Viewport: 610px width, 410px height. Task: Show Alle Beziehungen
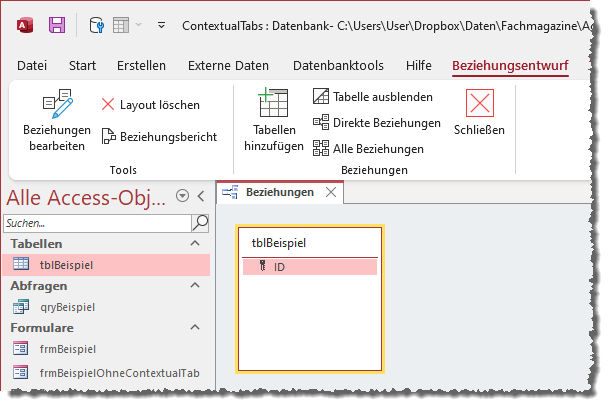pyautogui.click(x=368, y=149)
